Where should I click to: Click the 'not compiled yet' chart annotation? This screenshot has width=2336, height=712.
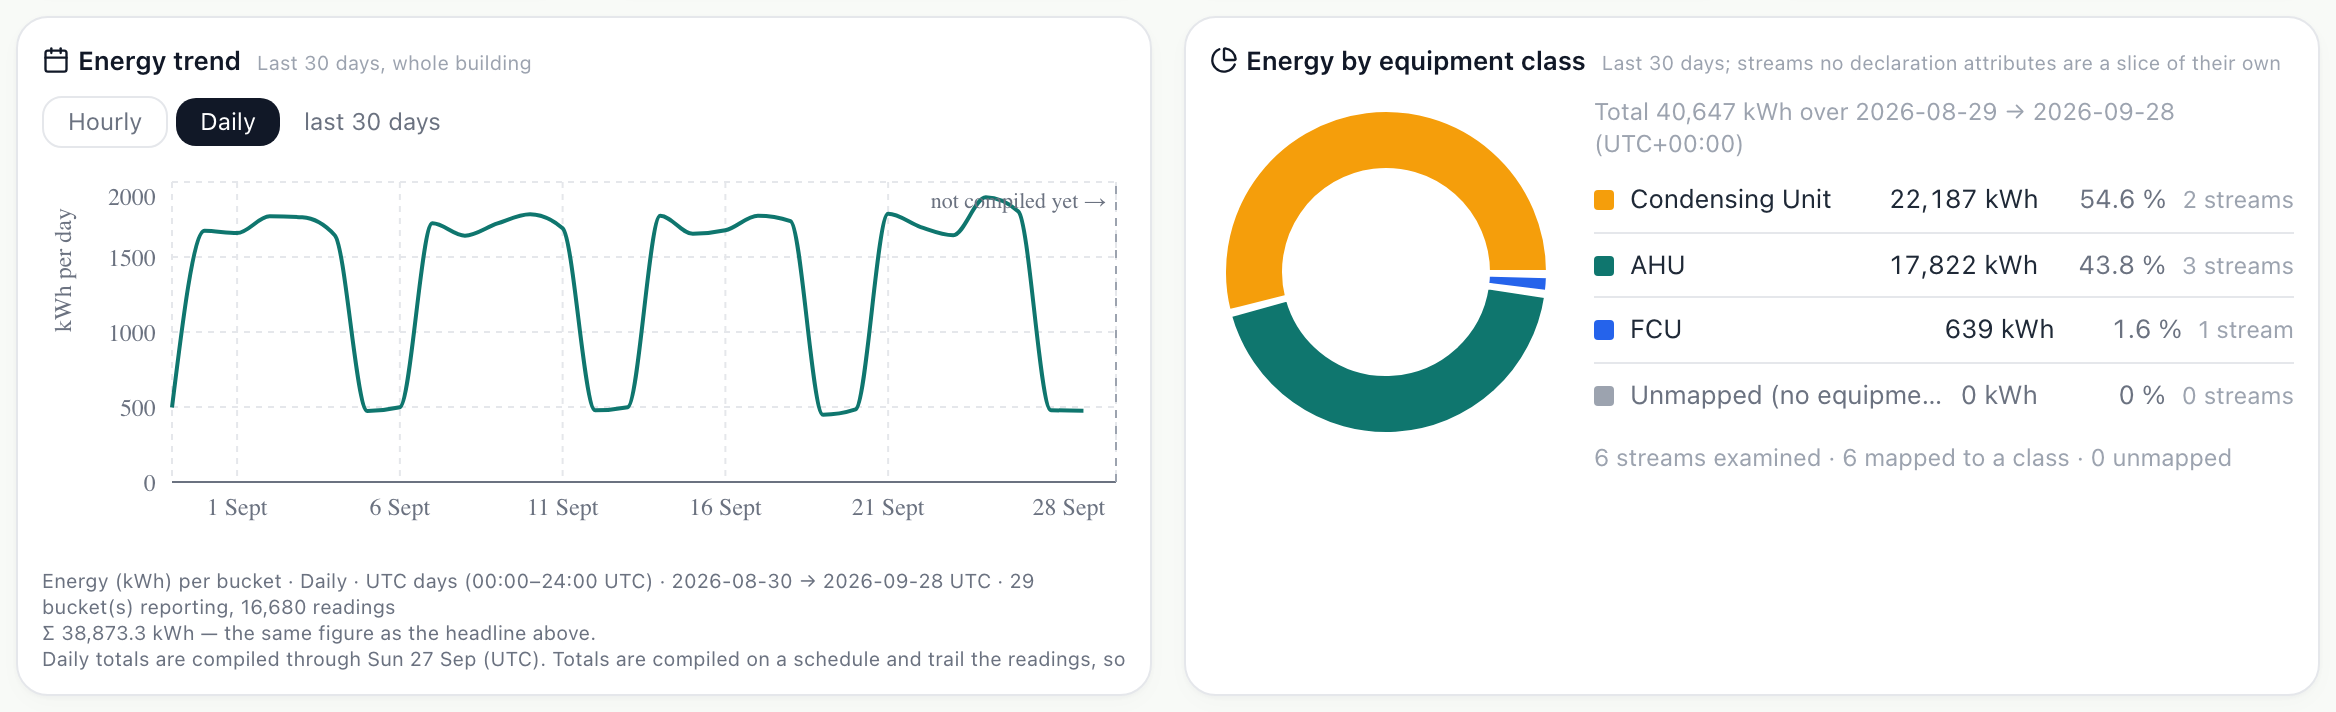coord(1017,201)
